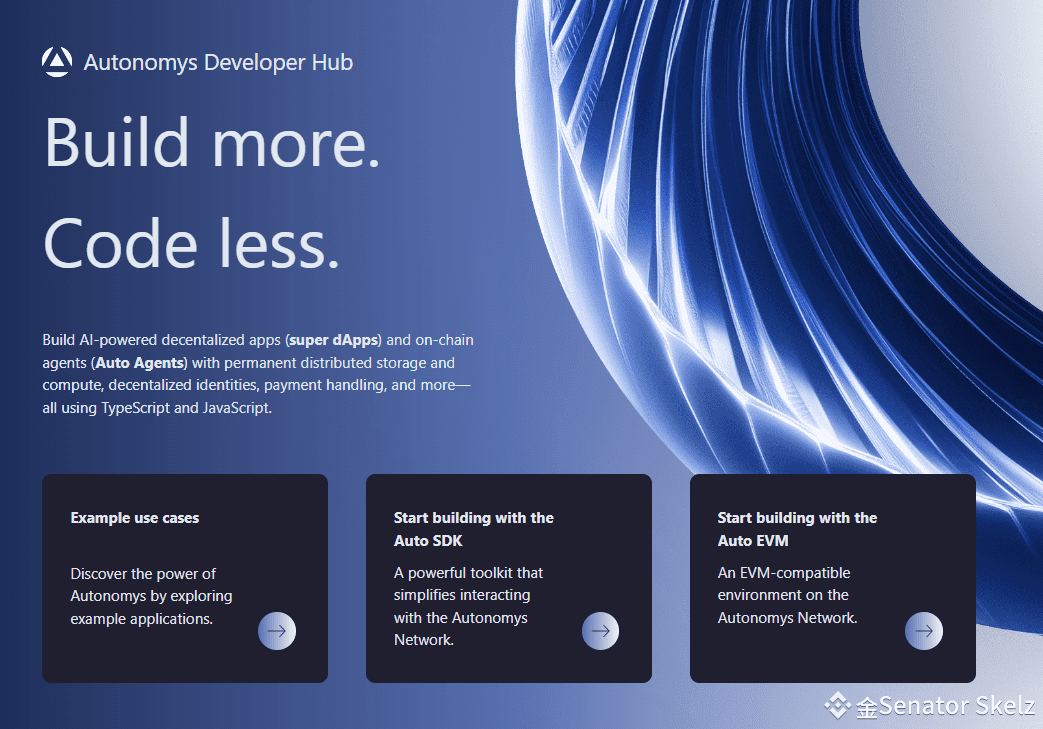Click the bold 'Auto Agents' text
The height and width of the screenshot is (729, 1043).
140,363
